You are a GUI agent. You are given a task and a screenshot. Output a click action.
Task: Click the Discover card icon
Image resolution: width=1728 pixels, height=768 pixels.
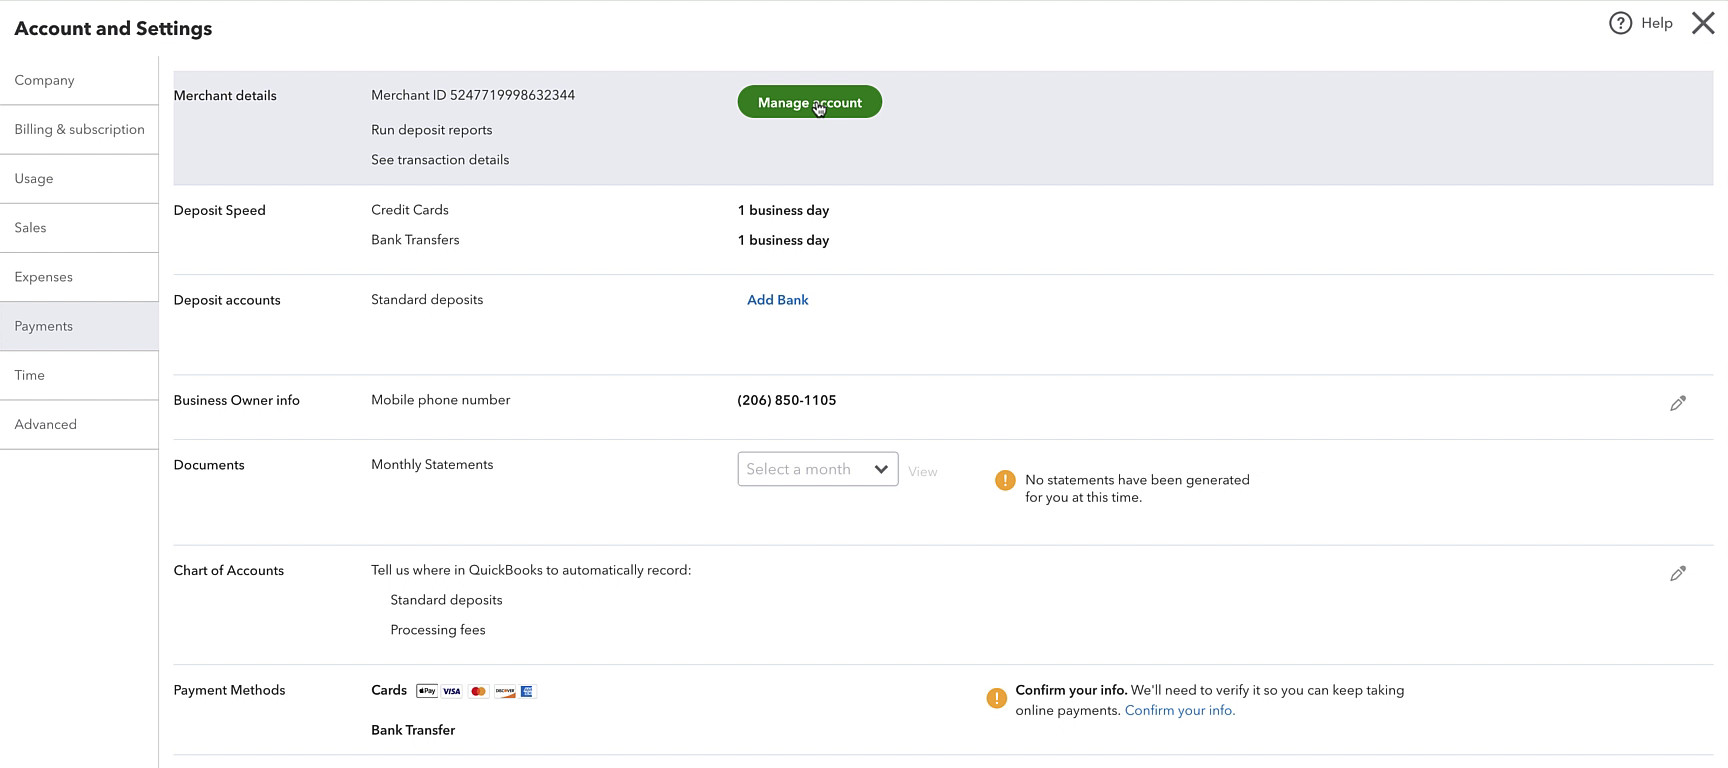click(504, 691)
